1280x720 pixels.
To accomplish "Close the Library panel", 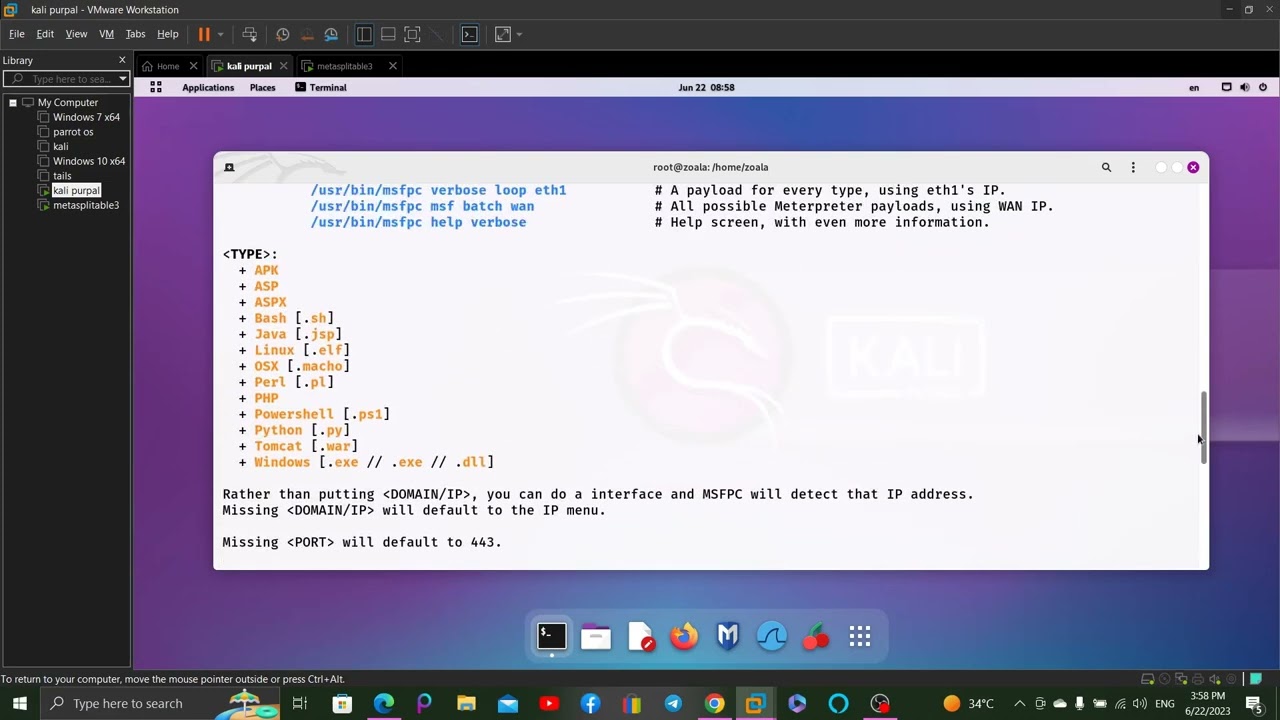I will [122, 60].
